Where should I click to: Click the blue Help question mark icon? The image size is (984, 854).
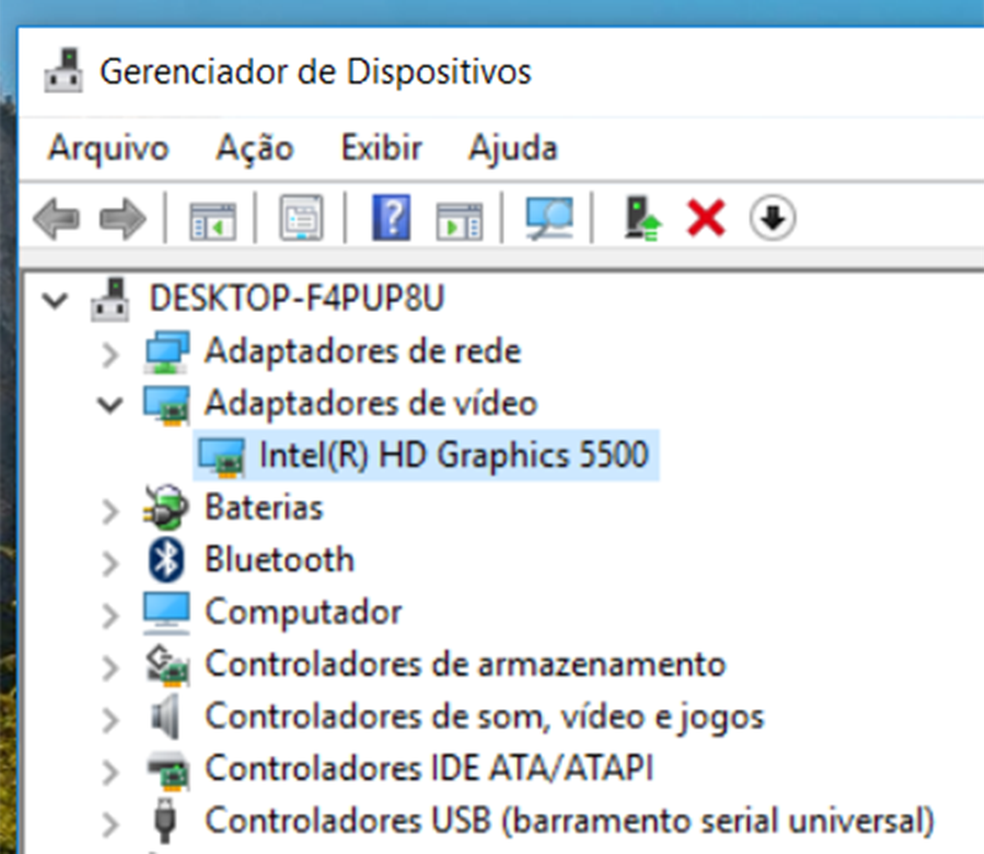click(392, 218)
